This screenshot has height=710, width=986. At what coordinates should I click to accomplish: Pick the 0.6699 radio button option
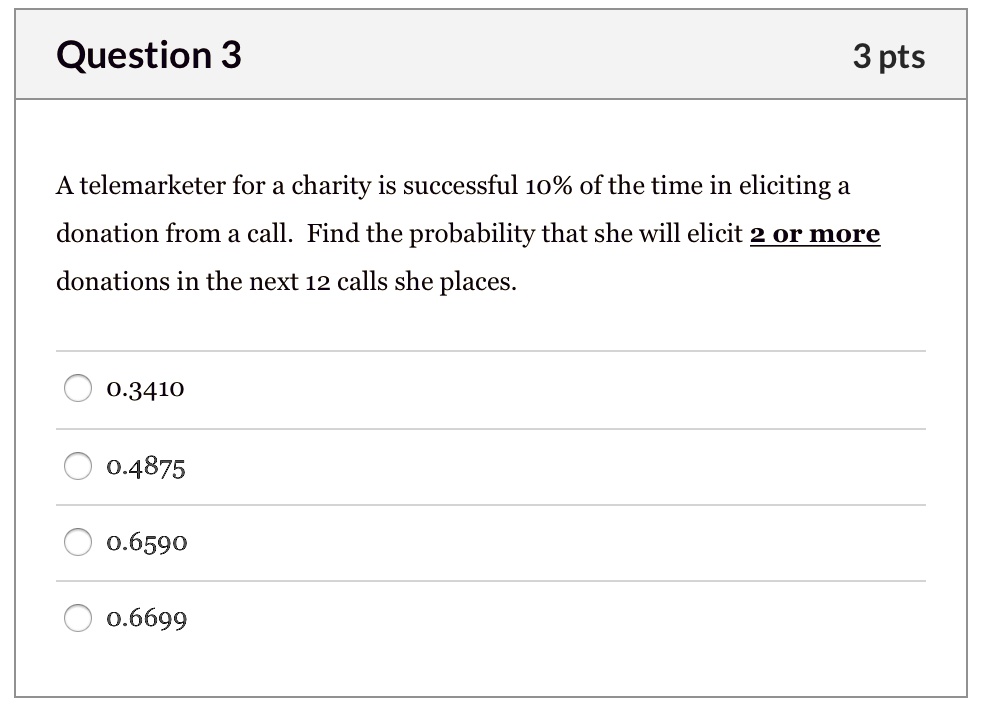(78, 618)
